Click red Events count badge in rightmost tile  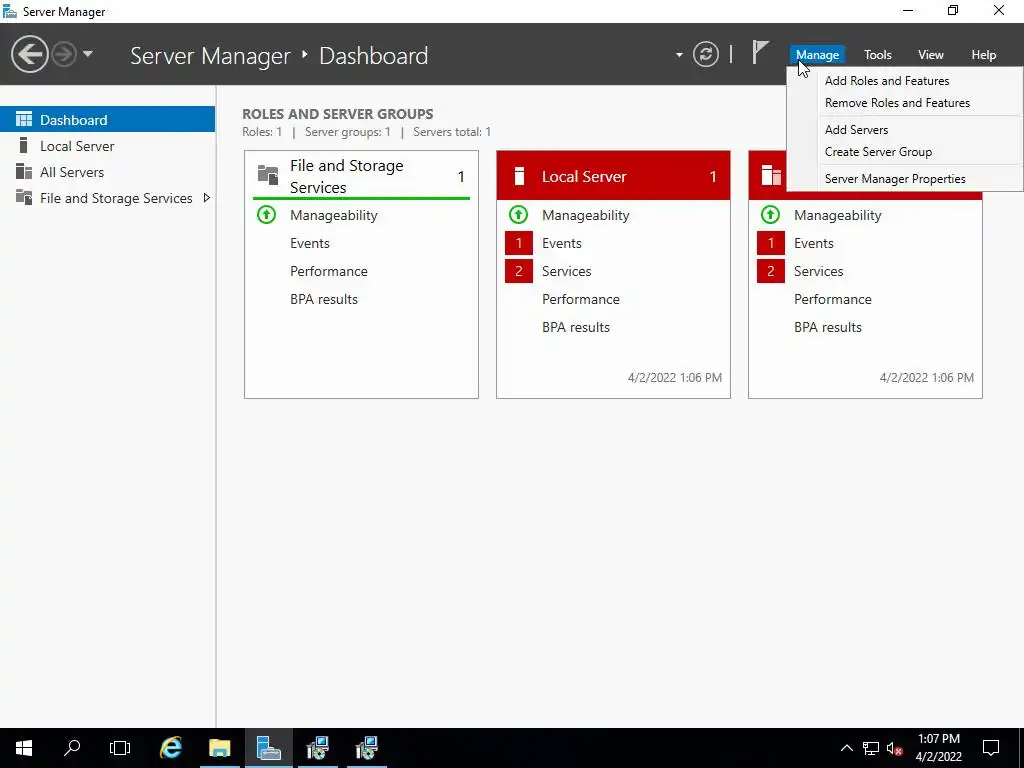[771, 243]
